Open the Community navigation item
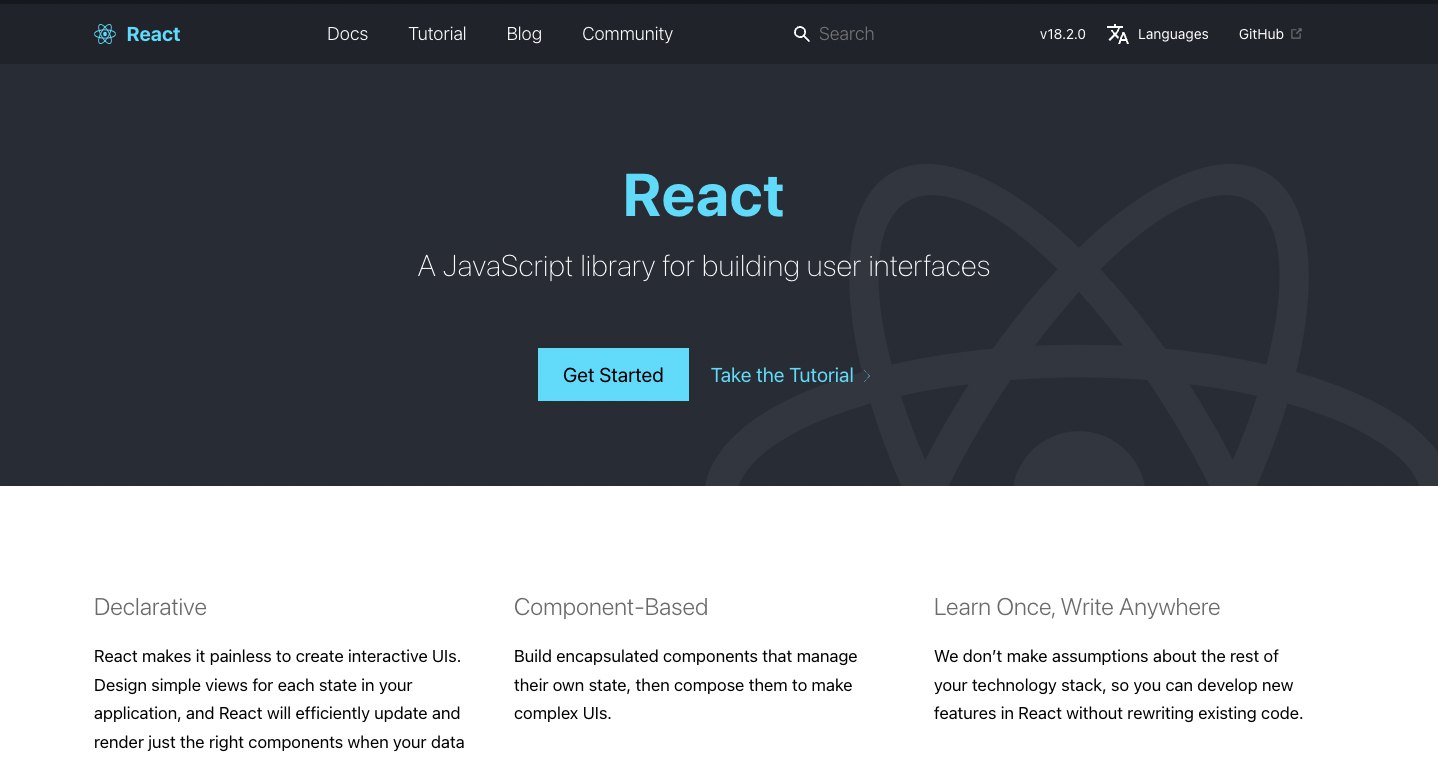 (x=627, y=34)
